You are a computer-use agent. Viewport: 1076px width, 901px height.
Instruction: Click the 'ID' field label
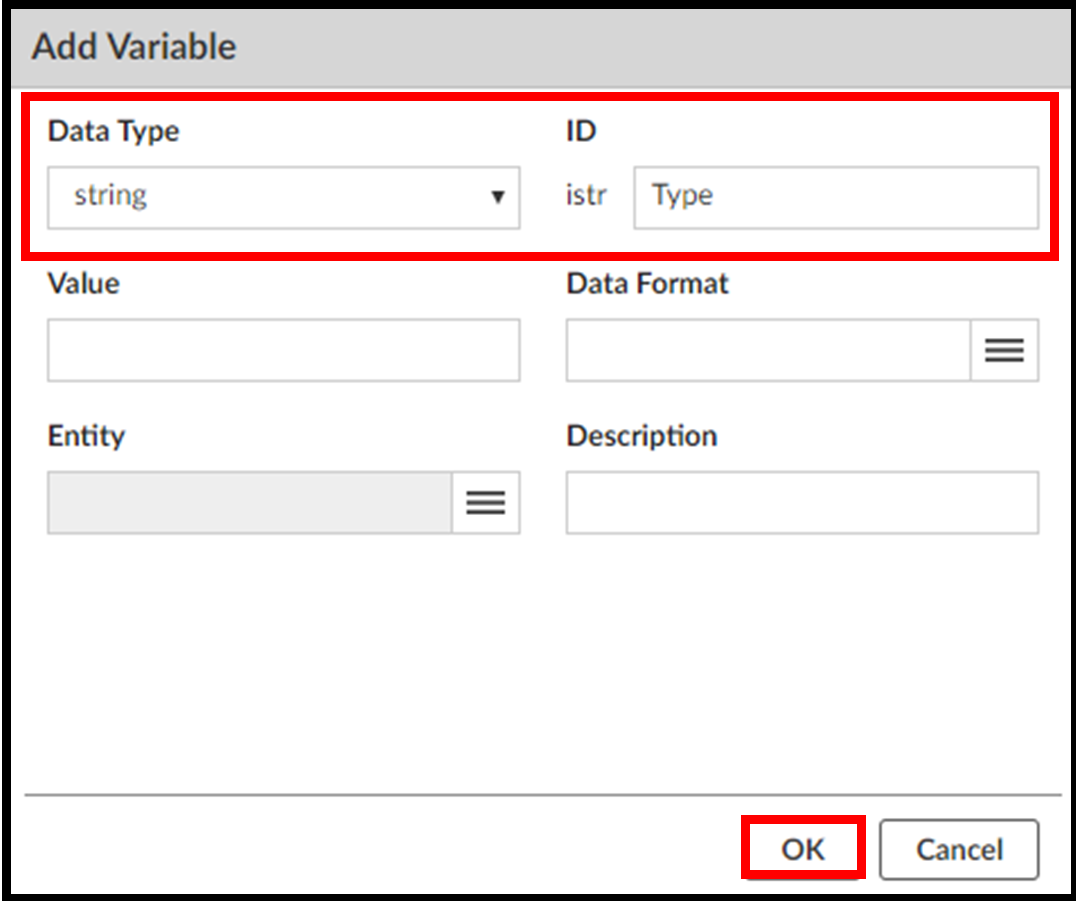tap(581, 131)
